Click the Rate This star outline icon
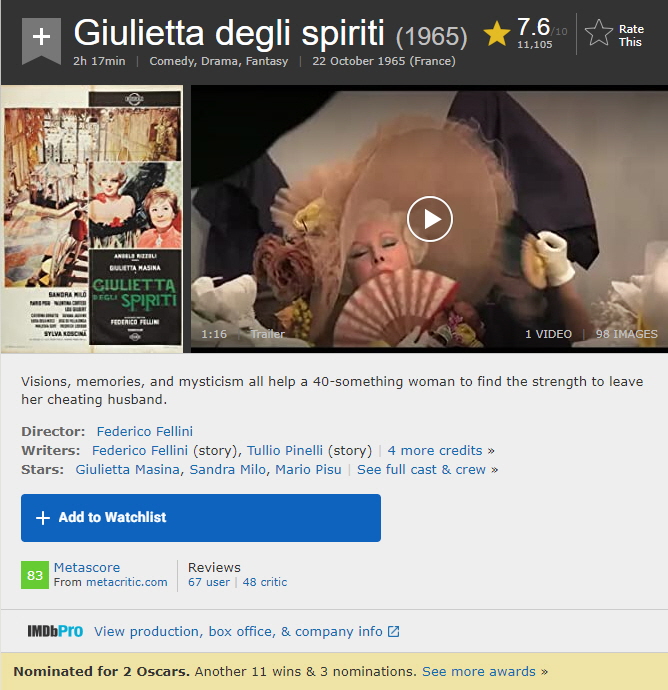Viewport: 668px width, 690px height. tap(598, 33)
